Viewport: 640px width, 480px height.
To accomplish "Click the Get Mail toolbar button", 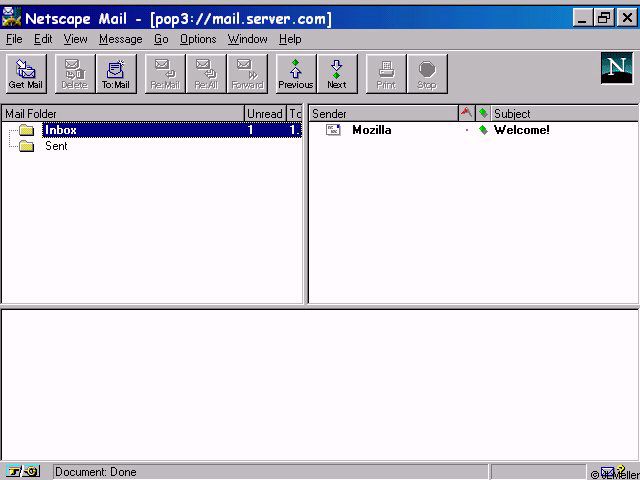I will [x=26, y=74].
